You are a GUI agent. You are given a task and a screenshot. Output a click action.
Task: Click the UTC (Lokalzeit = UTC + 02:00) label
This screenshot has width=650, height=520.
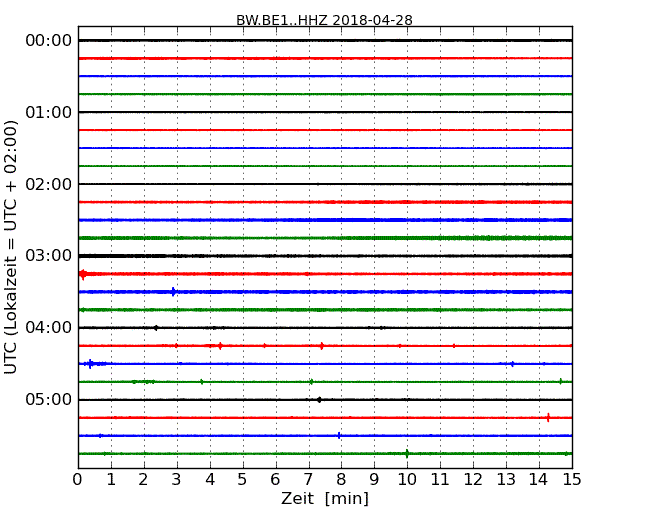click(x=11, y=247)
